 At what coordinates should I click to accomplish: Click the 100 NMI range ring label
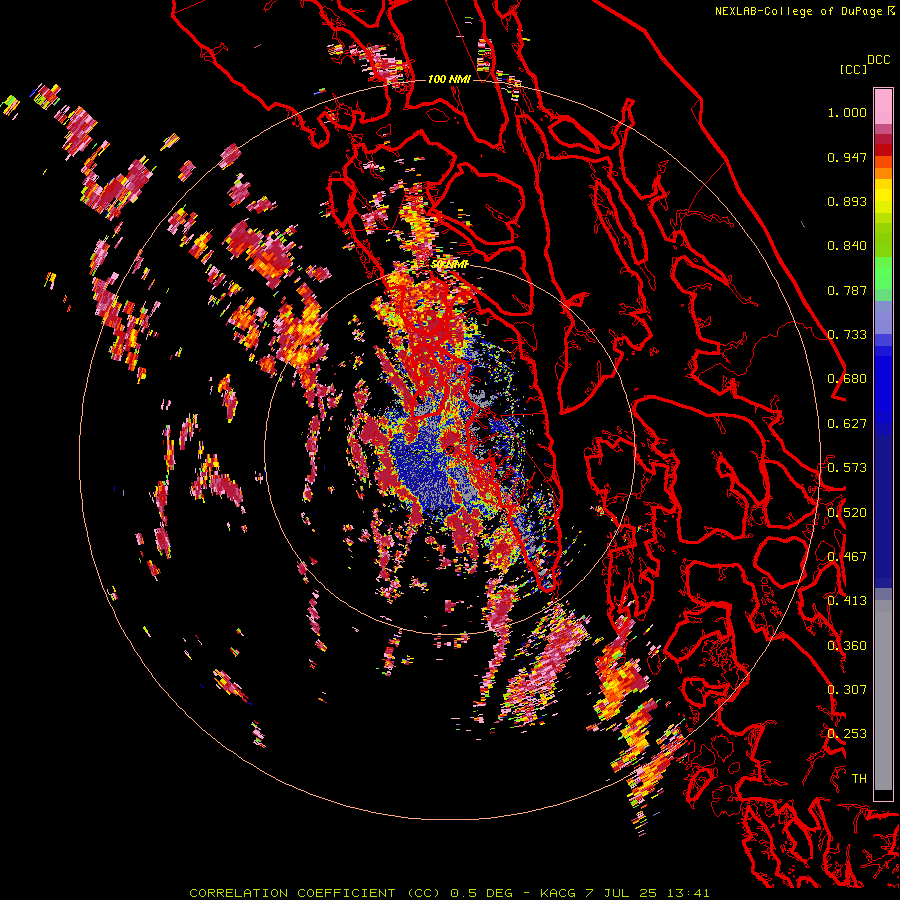[x=449, y=79]
